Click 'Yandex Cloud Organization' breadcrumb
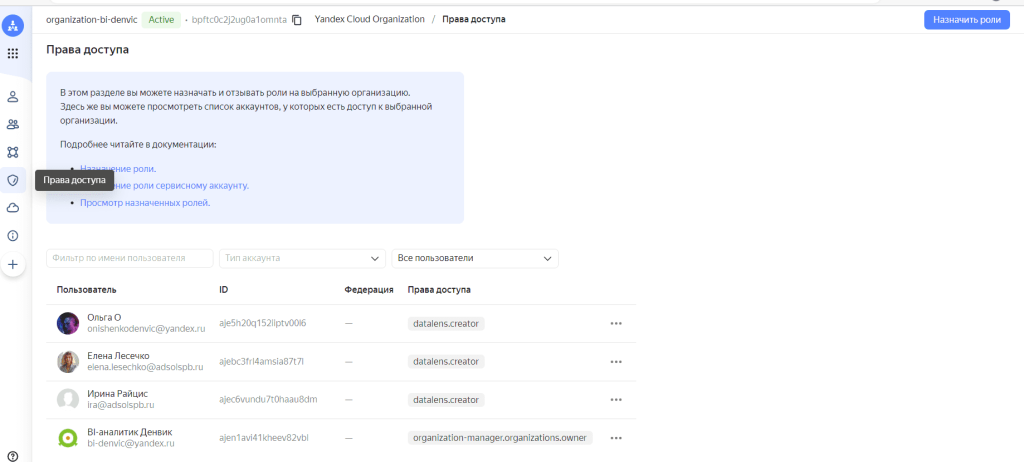 coord(369,20)
